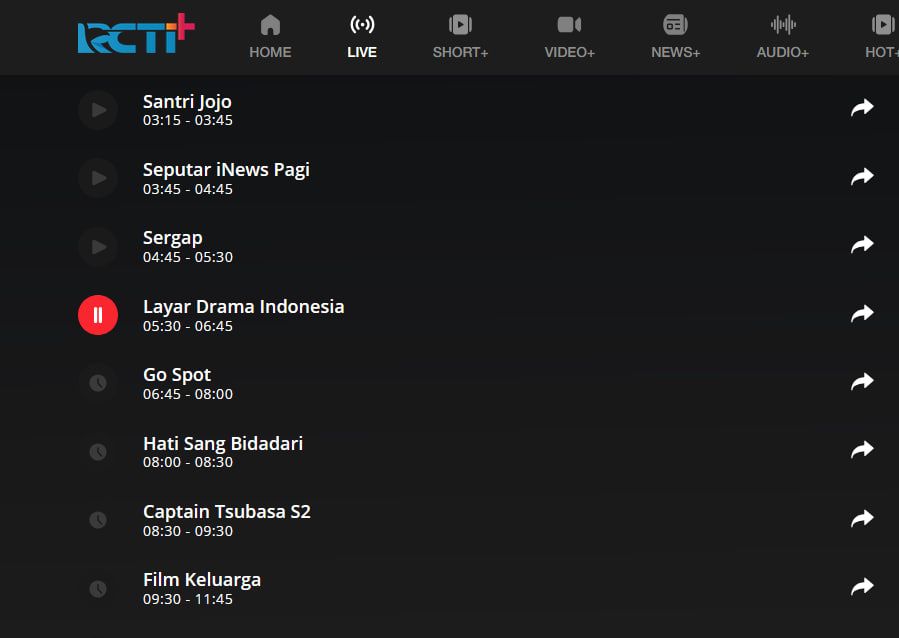899x638 pixels.
Task: Click the clock icon for Go Spot
Action: click(x=98, y=383)
